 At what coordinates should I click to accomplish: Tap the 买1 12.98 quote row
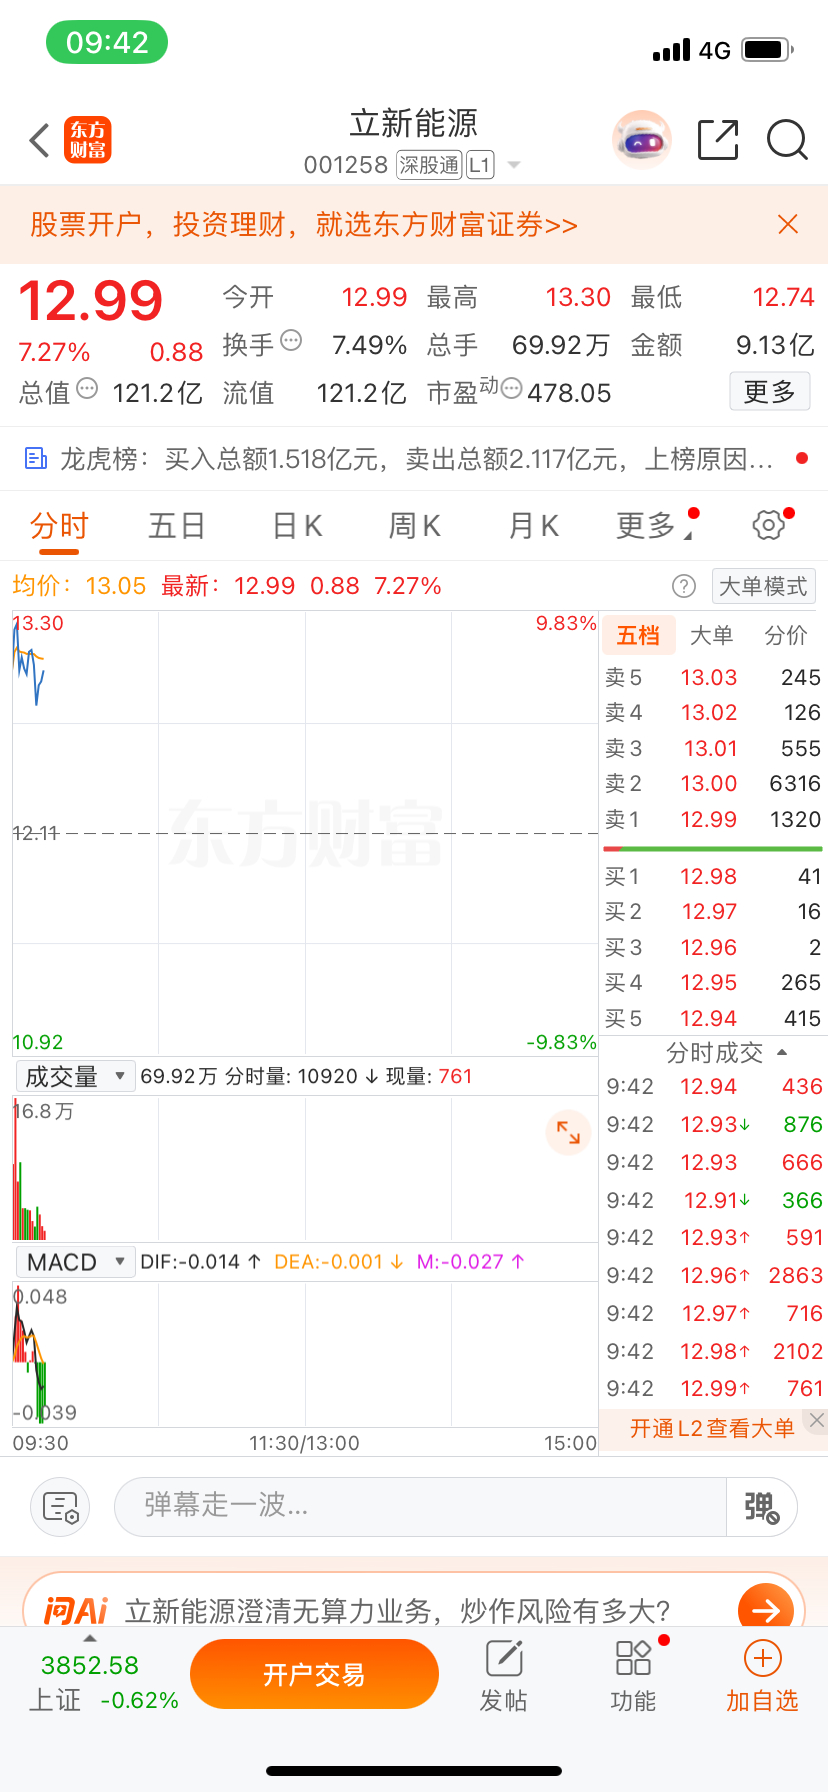pos(713,876)
